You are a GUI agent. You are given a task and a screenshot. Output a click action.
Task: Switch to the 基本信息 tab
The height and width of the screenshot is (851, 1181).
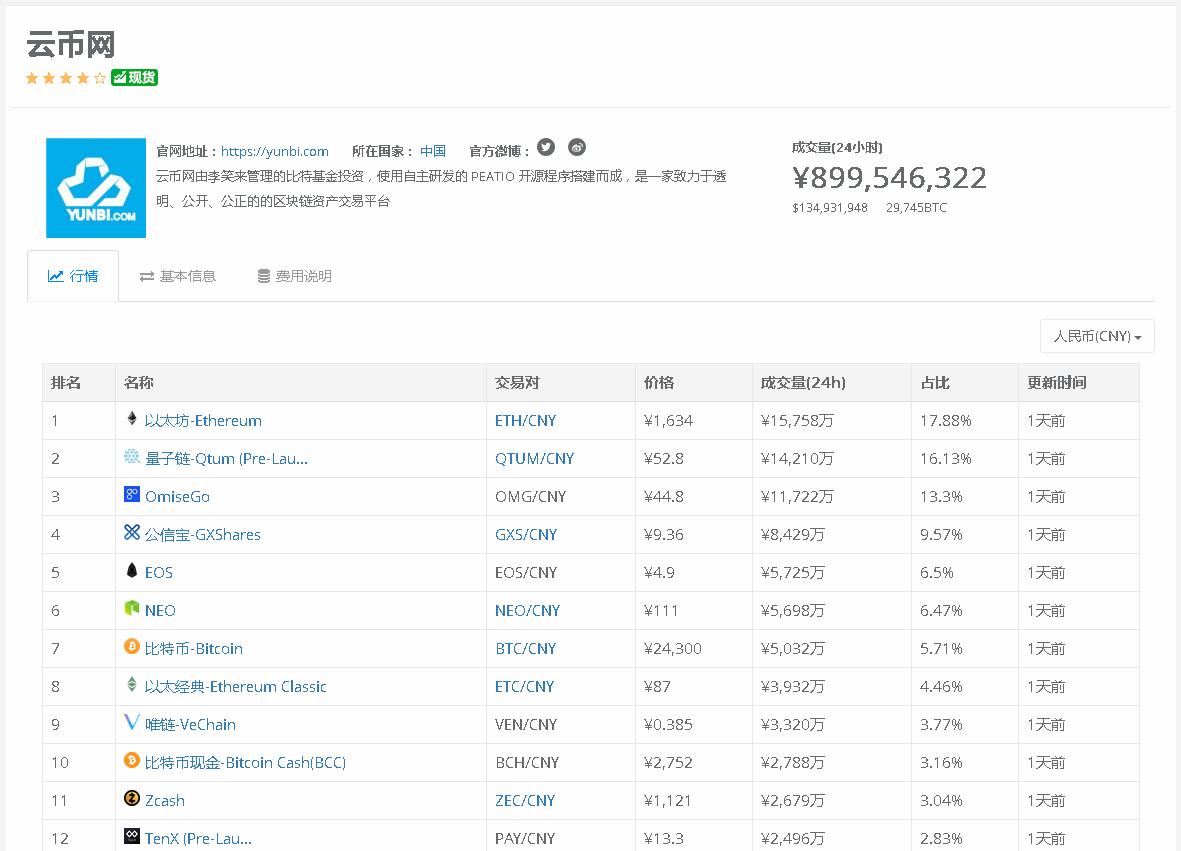pyautogui.click(x=177, y=276)
